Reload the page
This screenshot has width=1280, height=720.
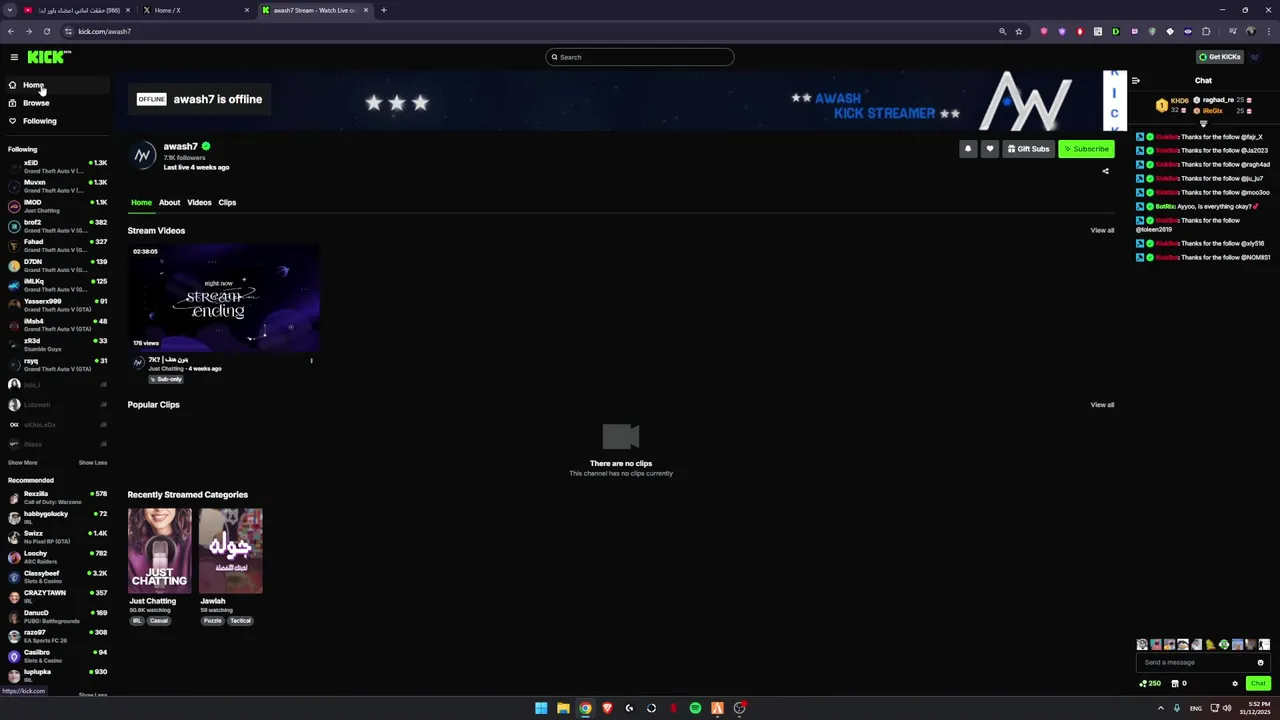[46, 31]
